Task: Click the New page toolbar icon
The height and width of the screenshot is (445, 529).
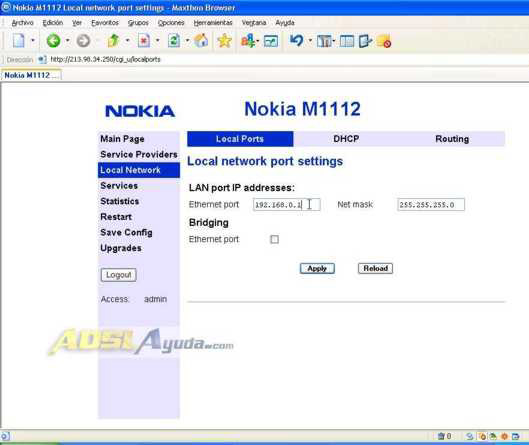Action: point(19,41)
